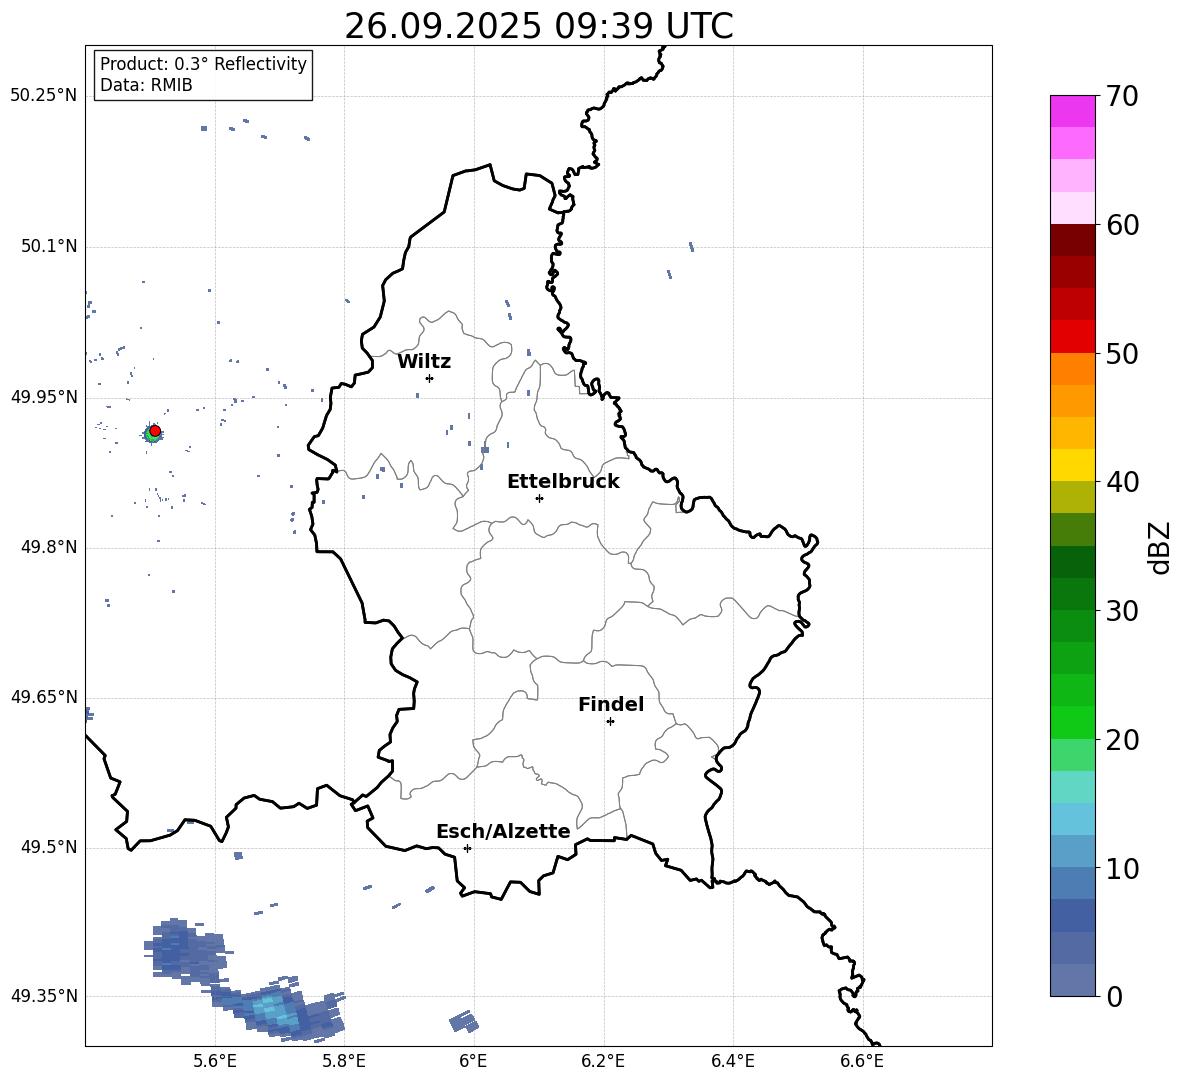The image size is (1184, 1081).
Task: Select the Ettelbruck station label
Action: (563, 482)
